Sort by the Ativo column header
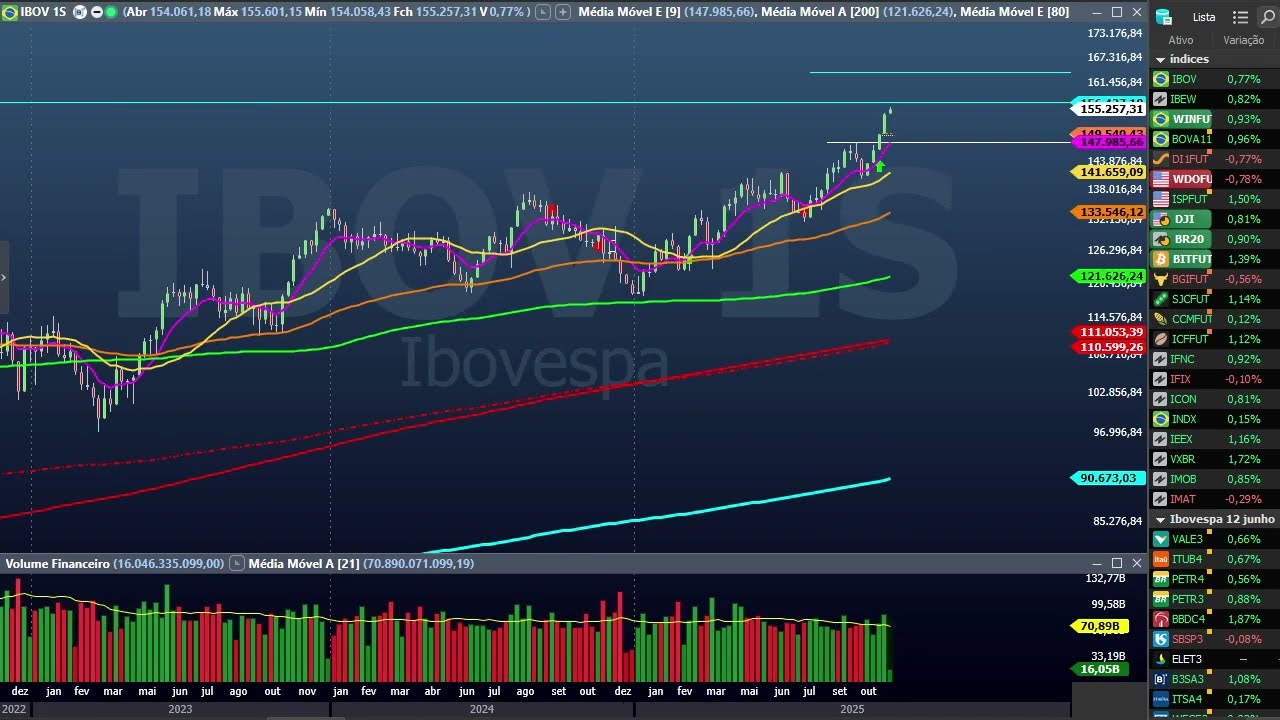 point(1181,40)
